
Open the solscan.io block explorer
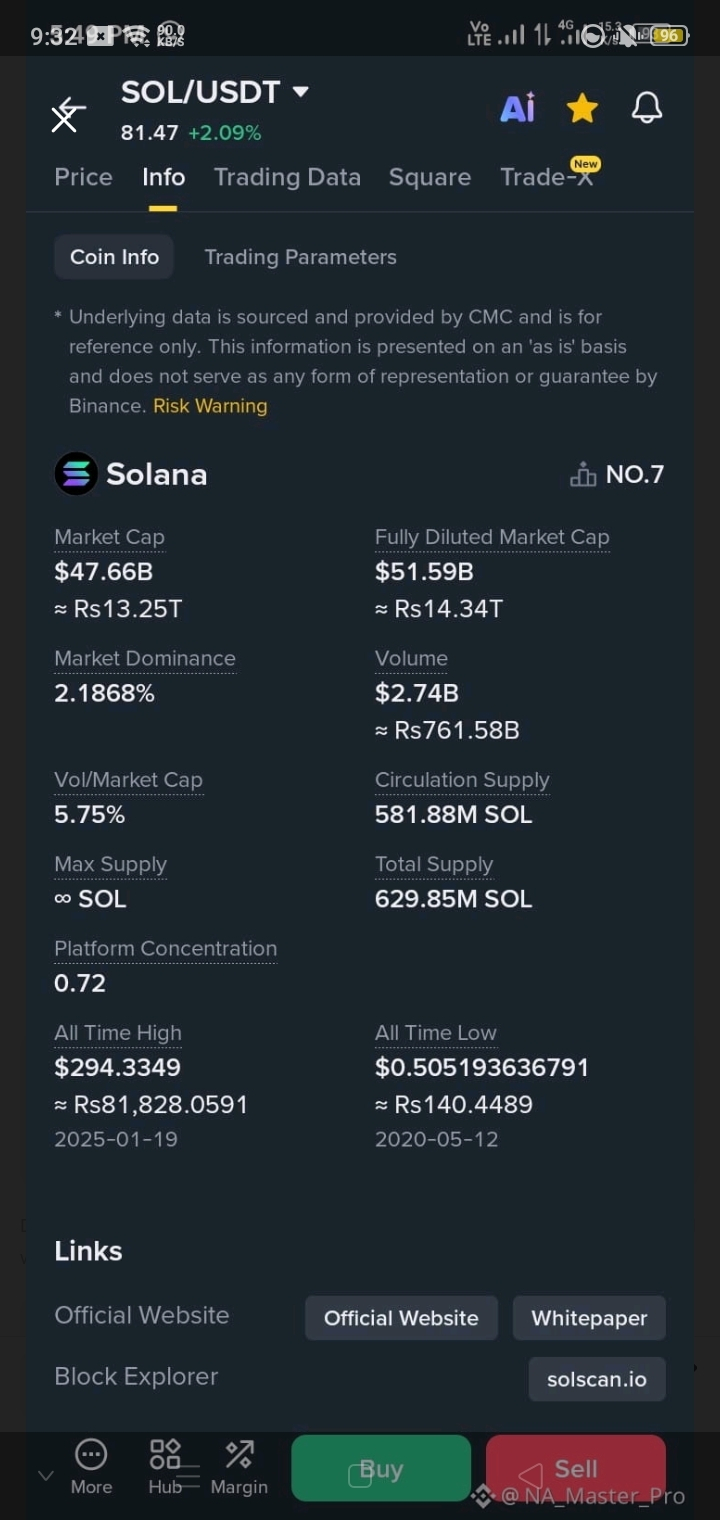597,1379
